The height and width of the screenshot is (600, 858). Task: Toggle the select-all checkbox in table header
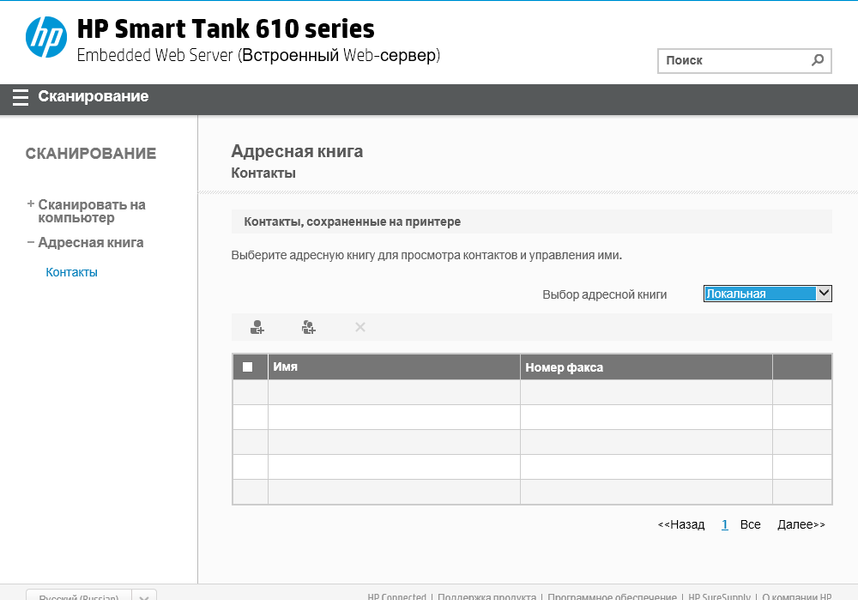(248, 367)
